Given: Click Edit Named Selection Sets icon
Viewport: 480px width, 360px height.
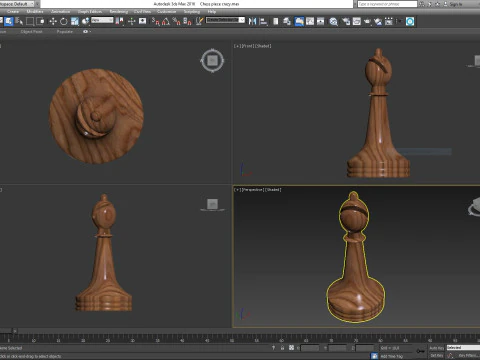Looking at the screenshot, I should click(x=199, y=21).
